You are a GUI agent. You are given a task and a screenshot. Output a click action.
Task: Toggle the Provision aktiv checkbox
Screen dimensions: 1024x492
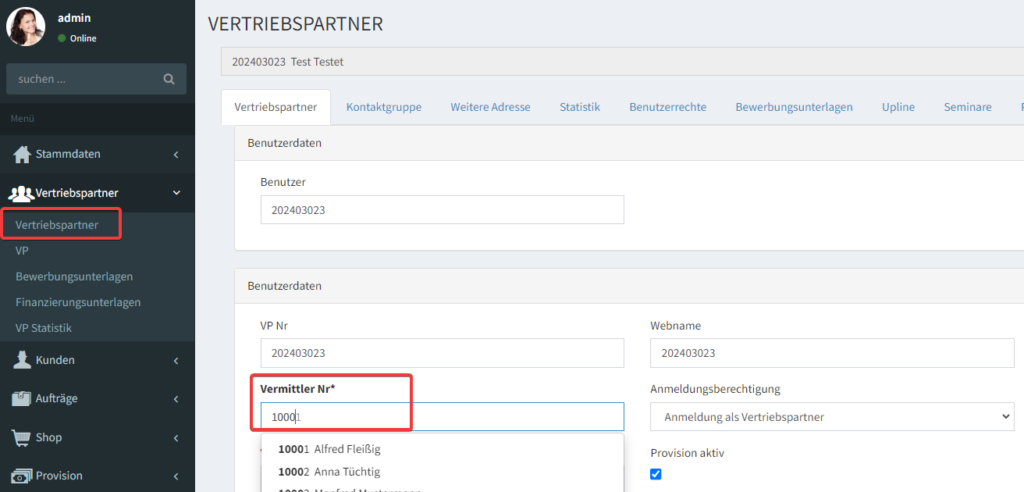[656, 474]
